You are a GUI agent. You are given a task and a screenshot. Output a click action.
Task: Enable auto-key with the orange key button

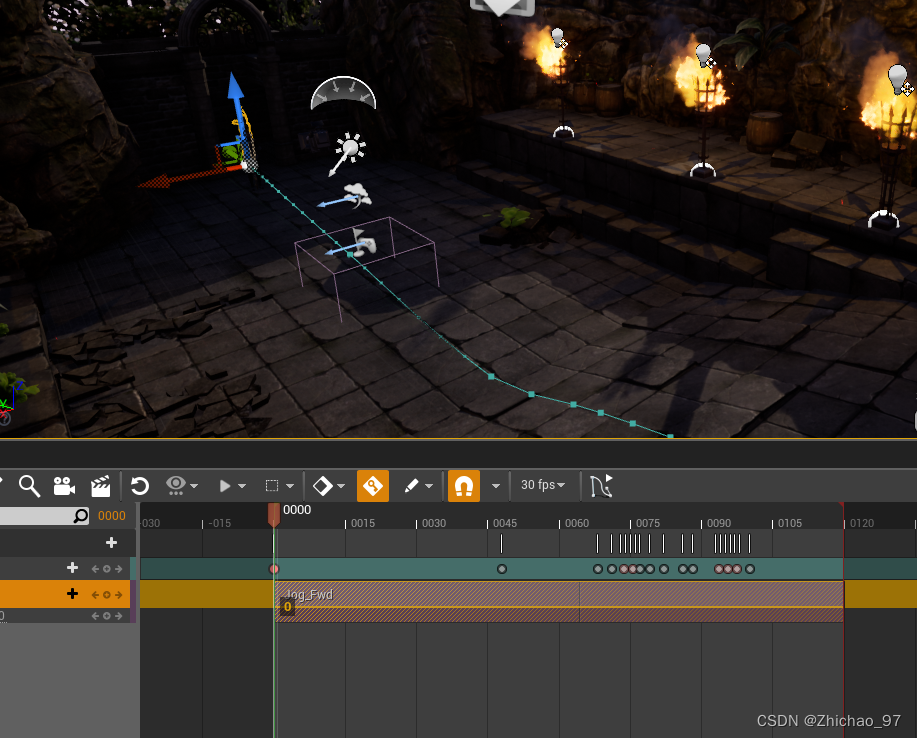[373, 485]
